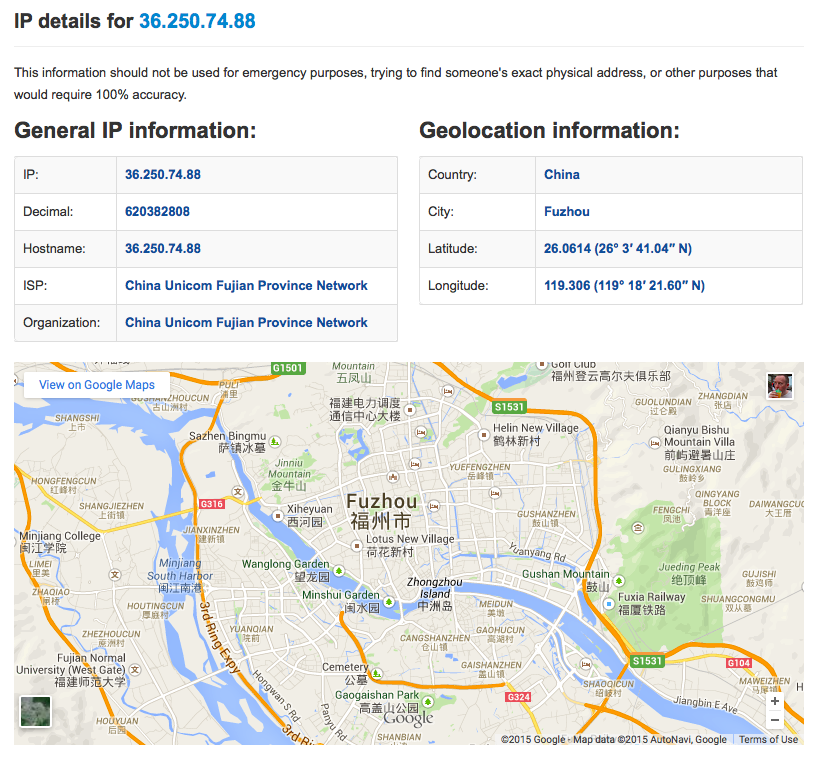Click the Fuzhou city label on map
The height and width of the screenshot is (765, 818).
(381, 511)
